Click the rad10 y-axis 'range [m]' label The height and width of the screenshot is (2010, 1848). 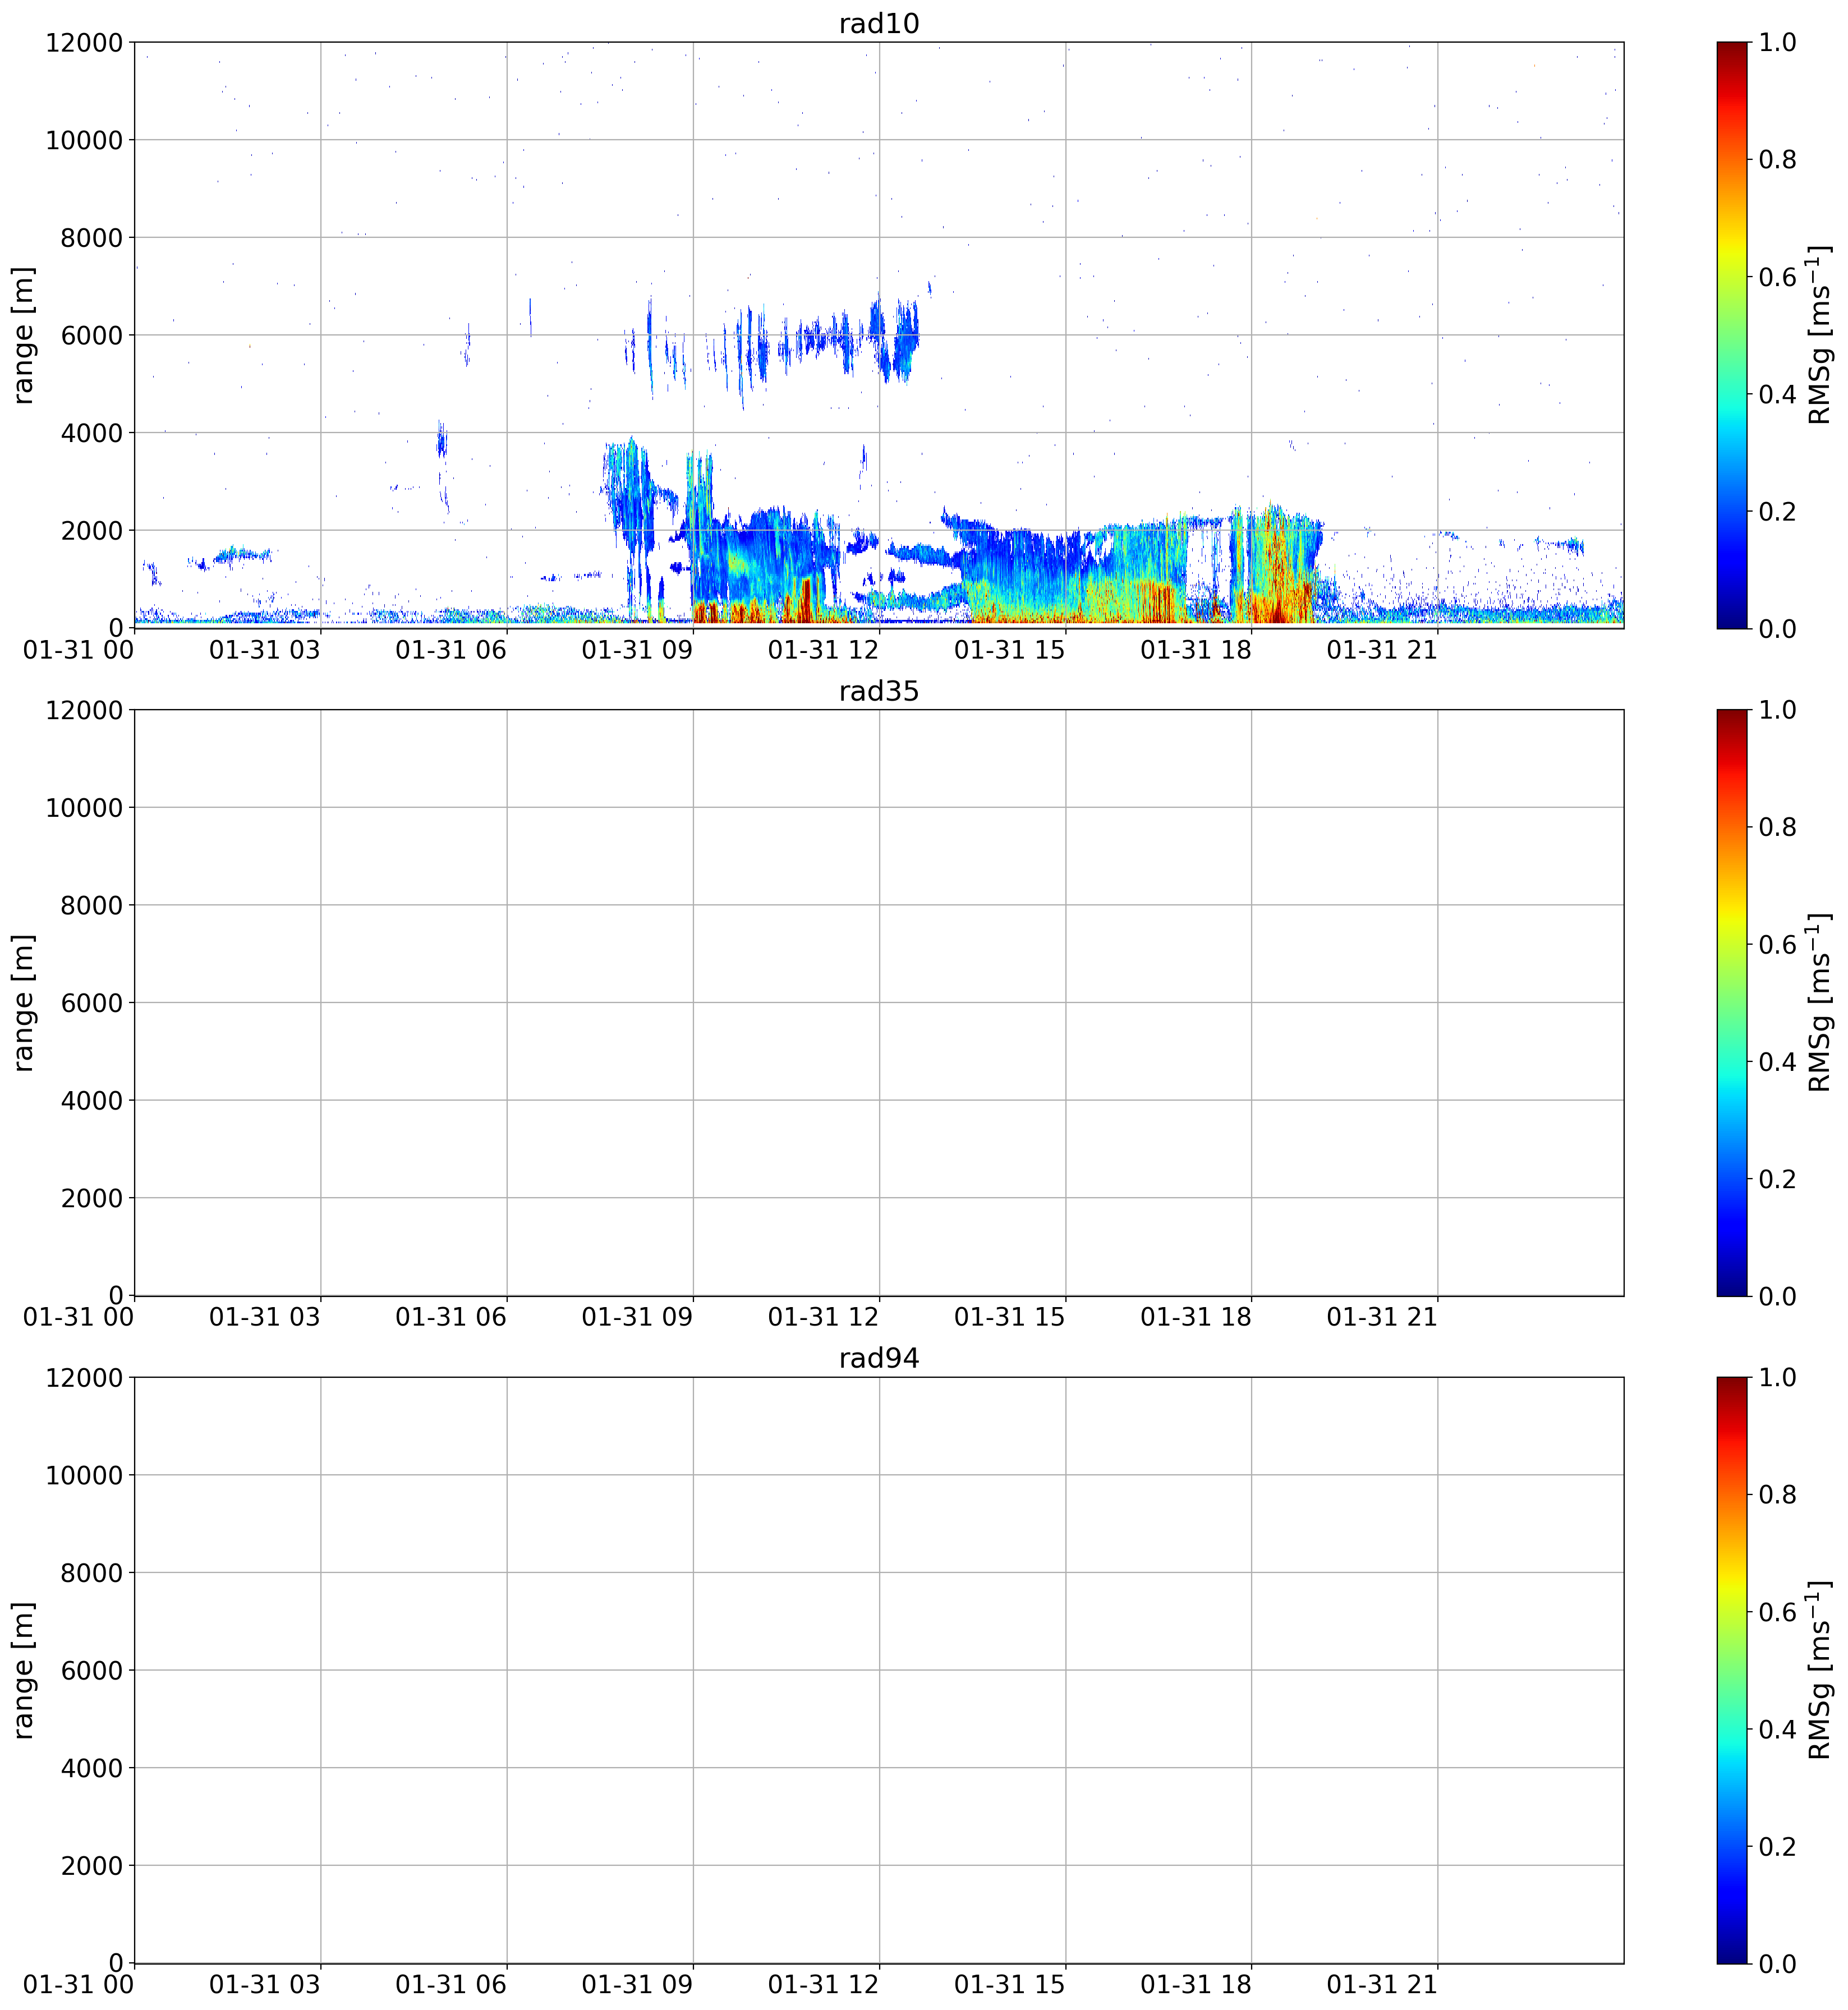(x=23, y=335)
